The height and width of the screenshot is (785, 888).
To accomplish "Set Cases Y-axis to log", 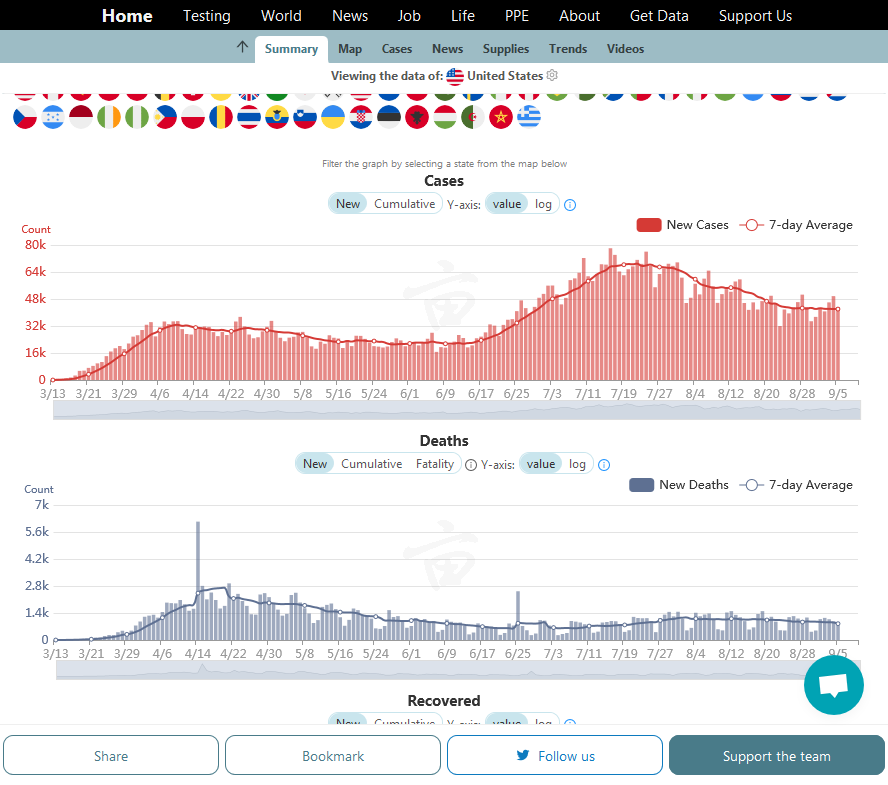I will (x=543, y=204).
